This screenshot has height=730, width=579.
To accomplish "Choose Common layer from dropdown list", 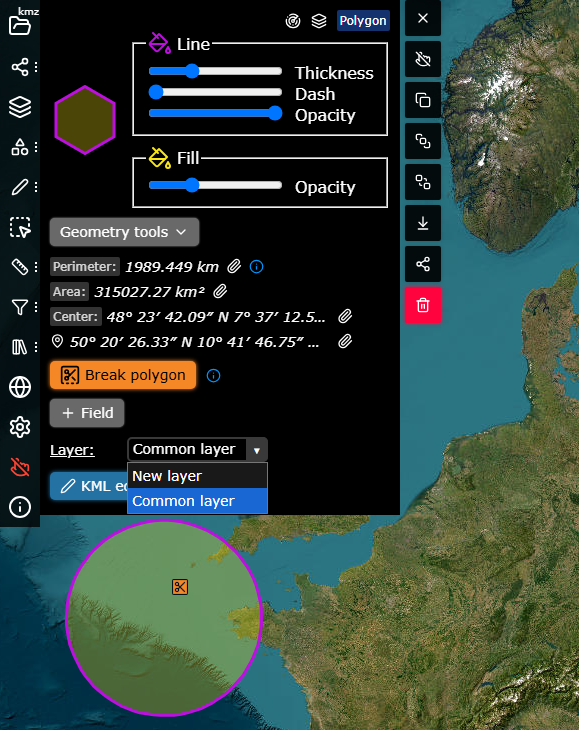I will pos(197,501).
